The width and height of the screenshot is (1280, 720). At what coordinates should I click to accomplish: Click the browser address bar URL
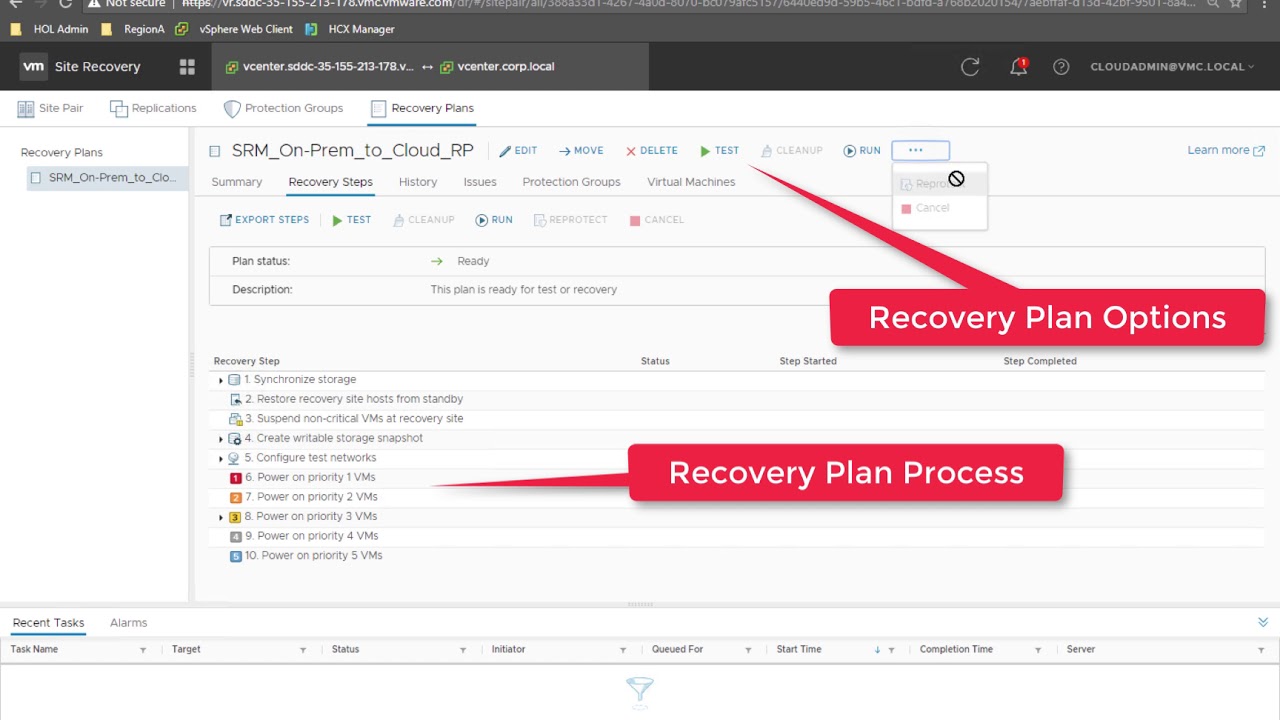tap(688, 4)
